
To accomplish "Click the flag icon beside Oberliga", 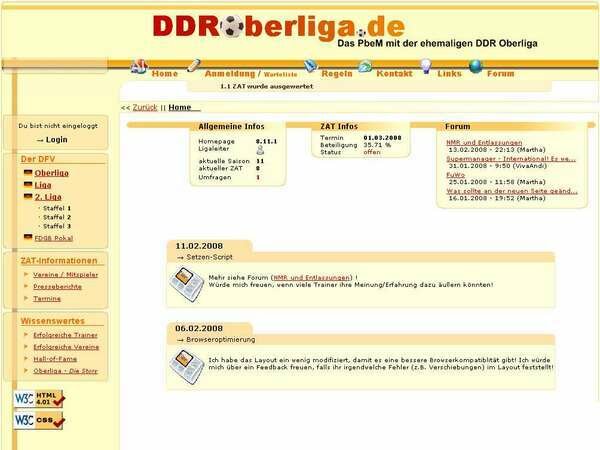I will 28,173.
